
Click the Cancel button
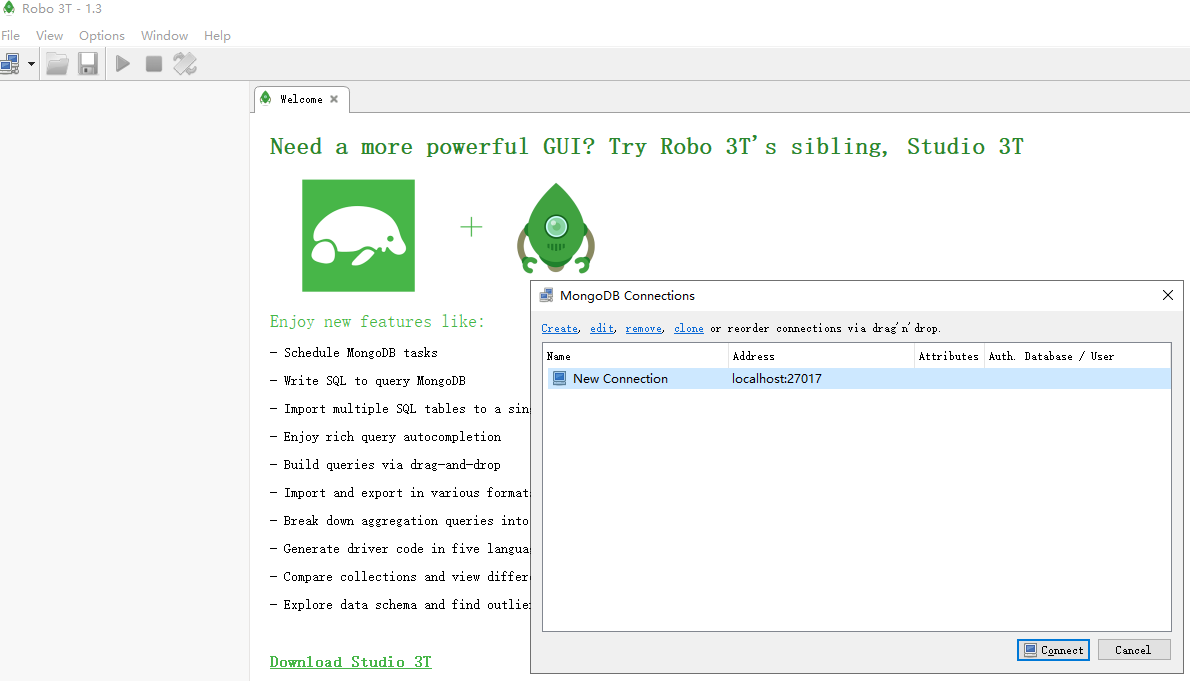[x=1133, y=650]
